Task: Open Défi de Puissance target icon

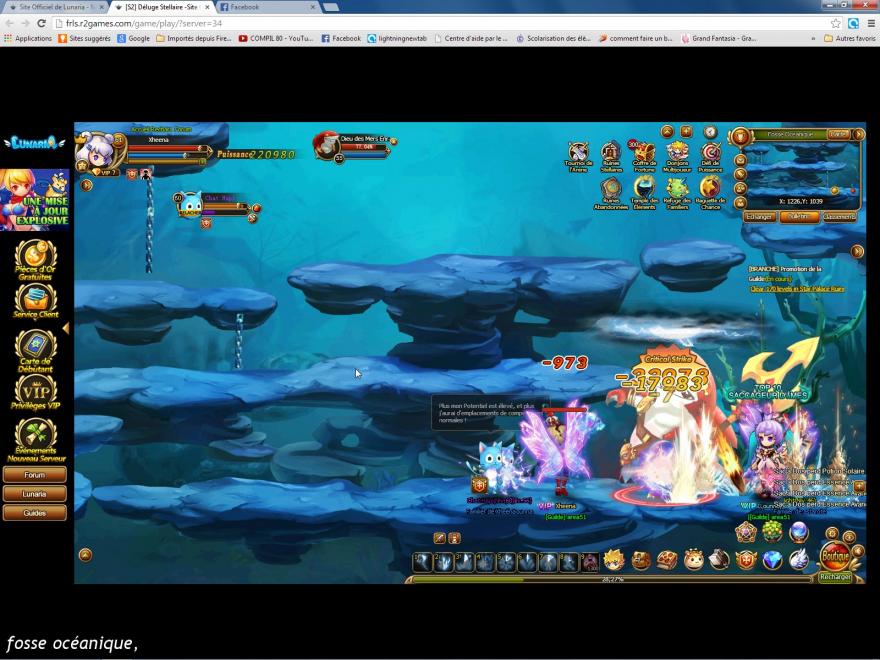Action: 710,153
